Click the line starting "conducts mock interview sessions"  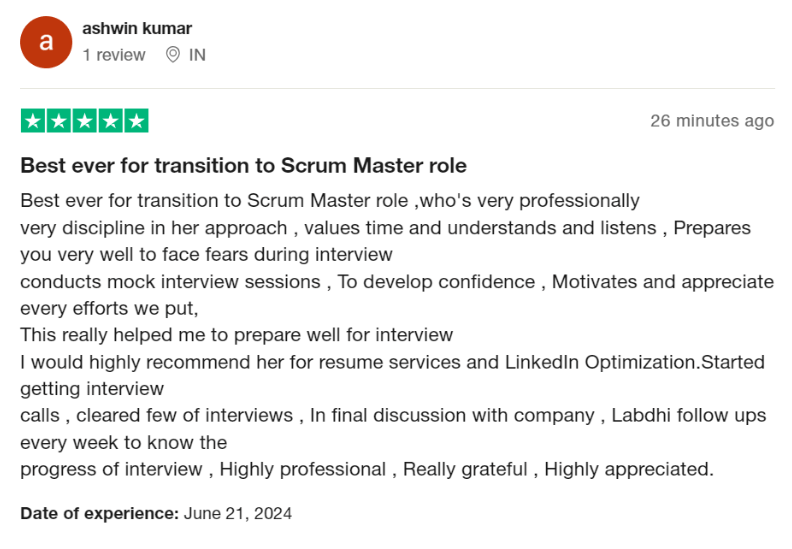click(x=396, y=281)
